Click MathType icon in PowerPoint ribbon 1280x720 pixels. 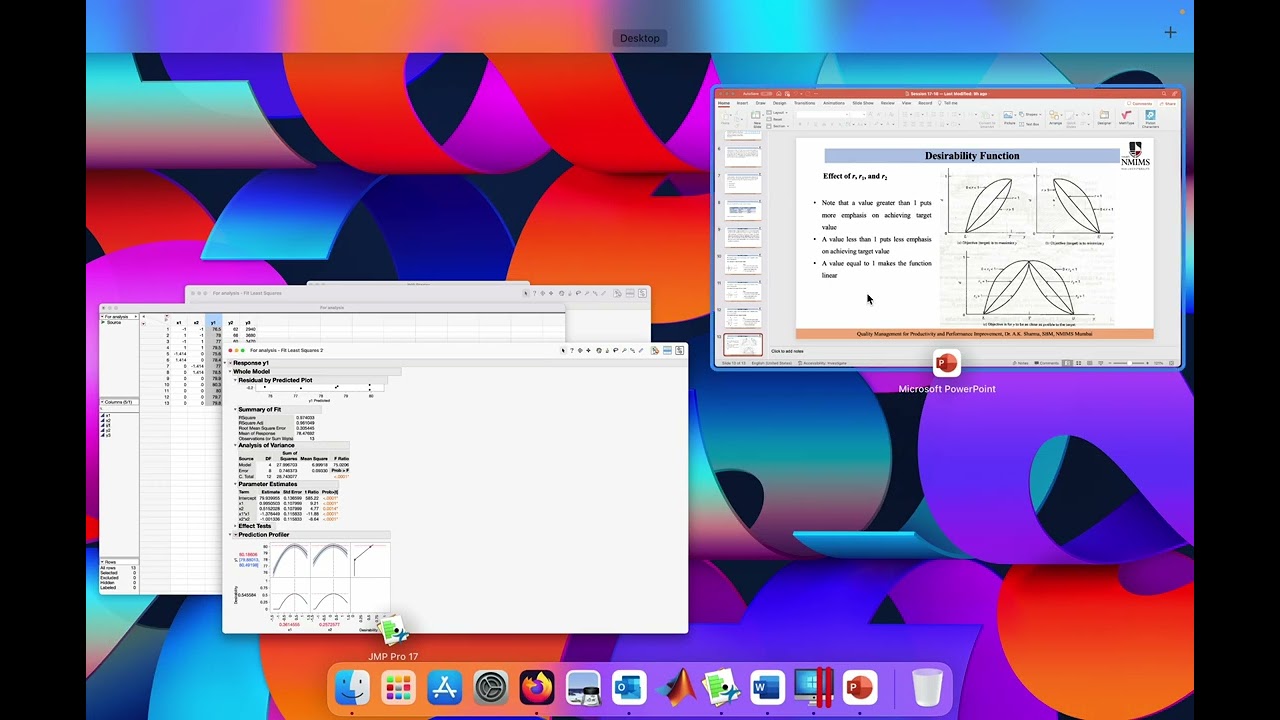coord(1126,117)
